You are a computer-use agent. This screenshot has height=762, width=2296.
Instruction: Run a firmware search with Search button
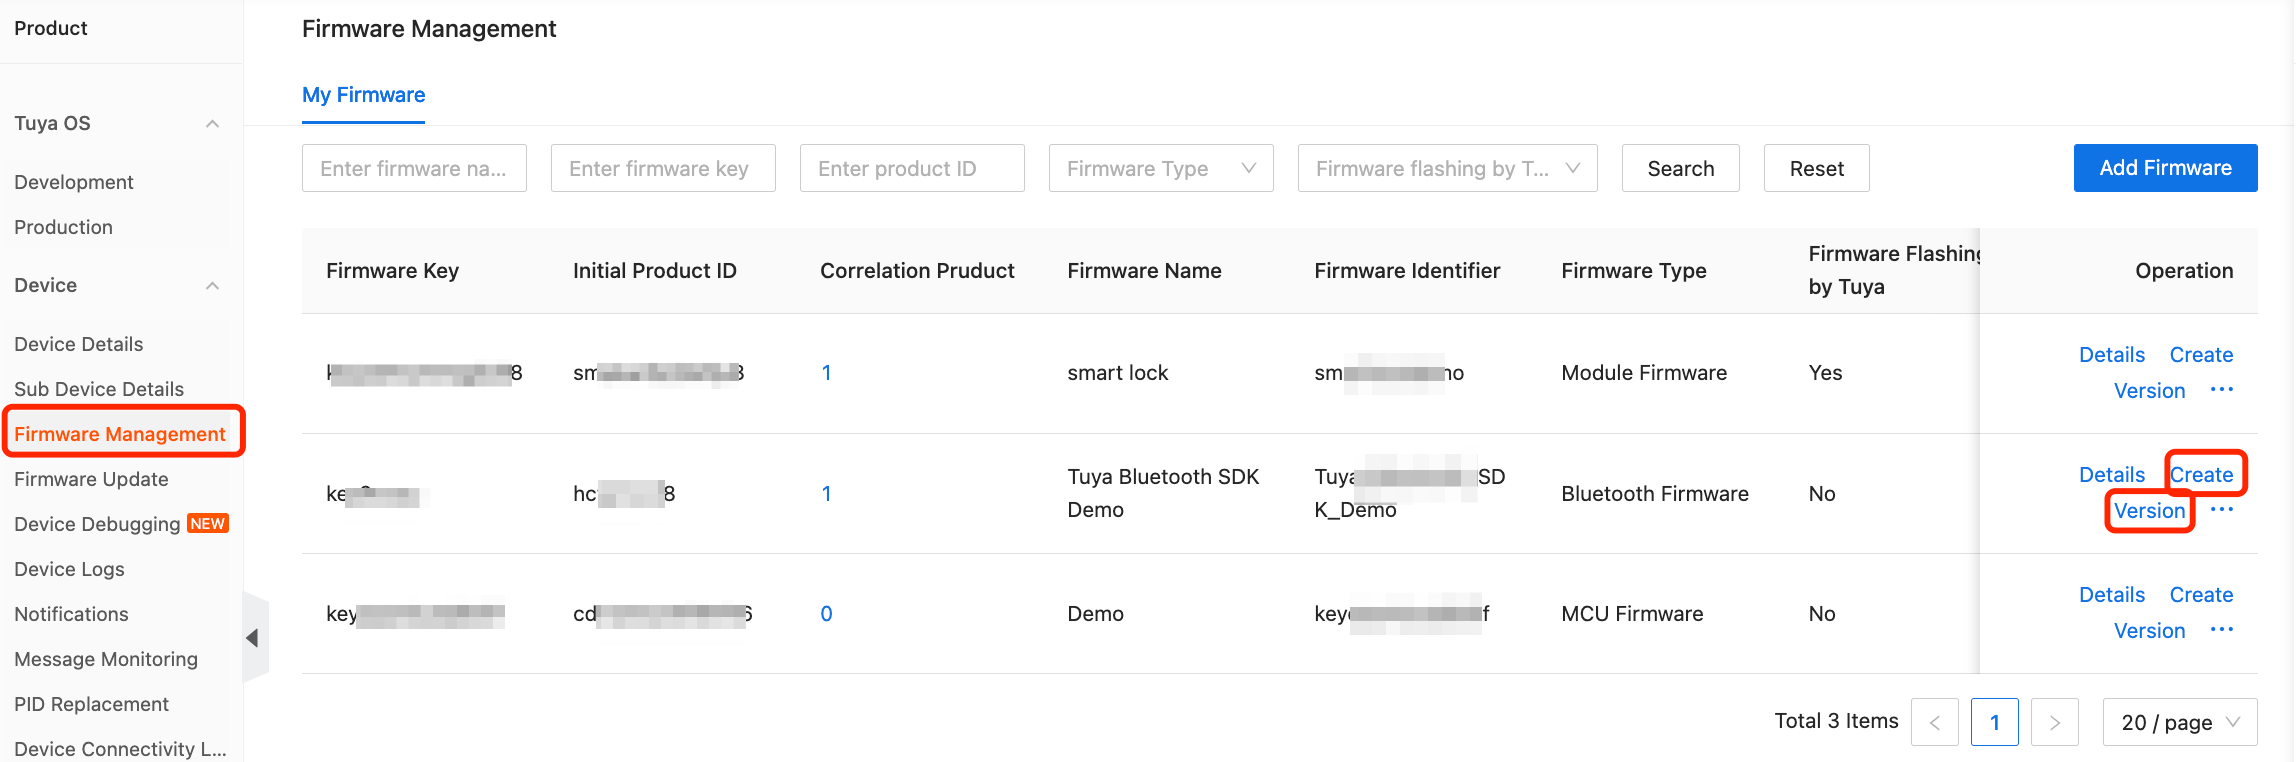click(x=1680, y=168)
